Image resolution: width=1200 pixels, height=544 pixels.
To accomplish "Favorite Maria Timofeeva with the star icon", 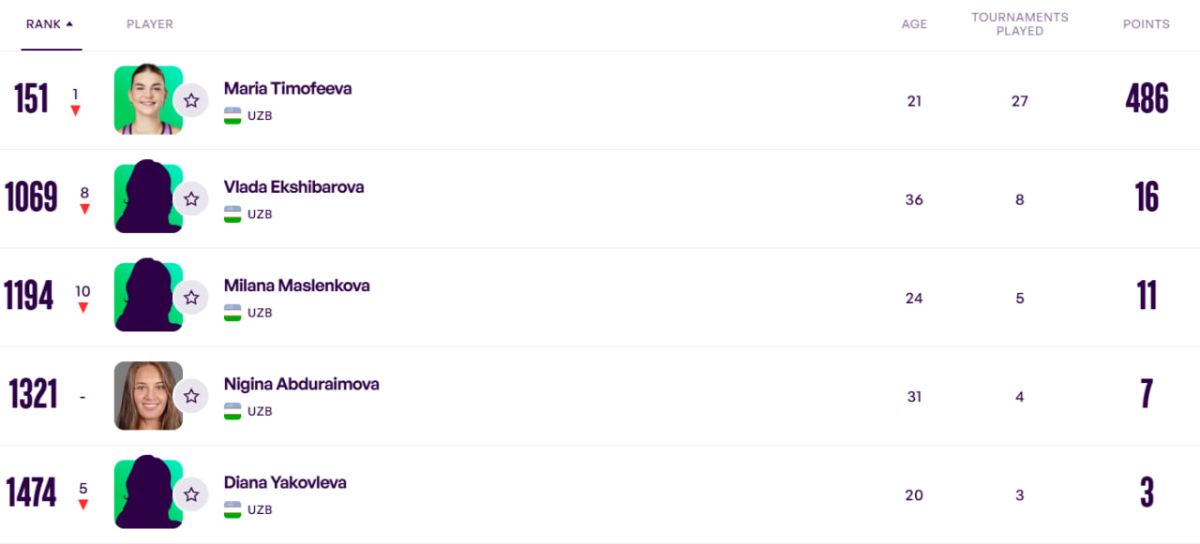I will tap(191, 100).
